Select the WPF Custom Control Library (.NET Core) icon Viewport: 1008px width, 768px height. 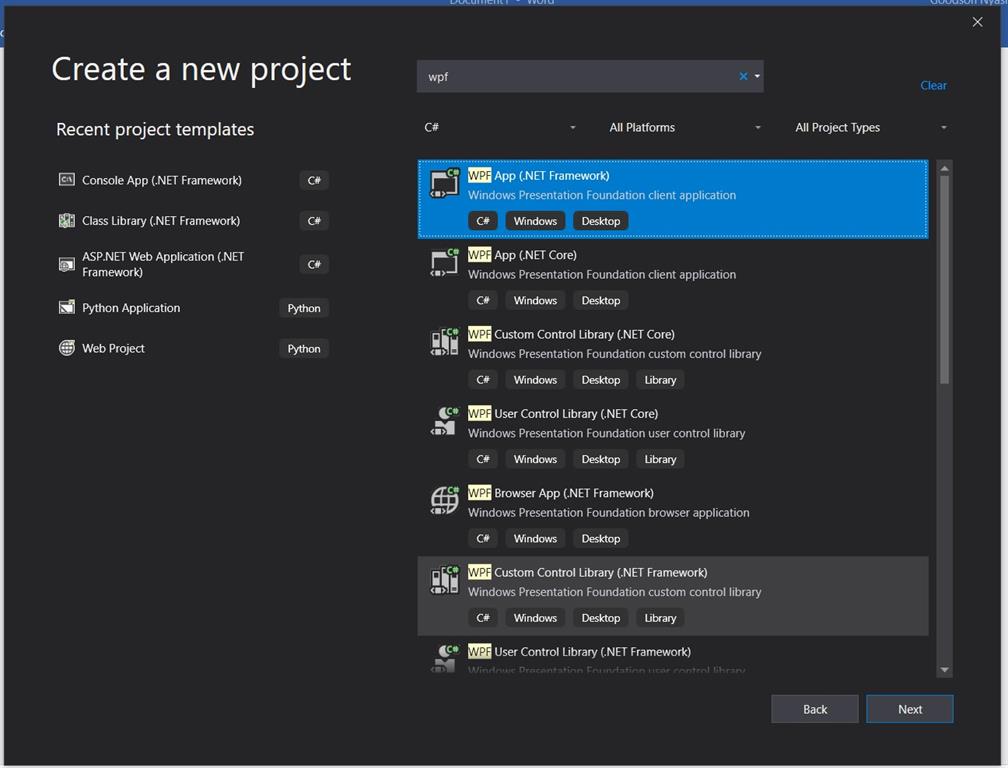[443, 341]
